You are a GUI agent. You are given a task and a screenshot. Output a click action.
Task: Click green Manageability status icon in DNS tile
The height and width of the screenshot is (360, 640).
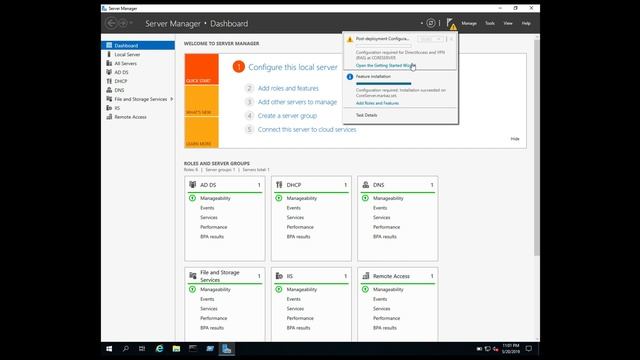coord(365,198)
